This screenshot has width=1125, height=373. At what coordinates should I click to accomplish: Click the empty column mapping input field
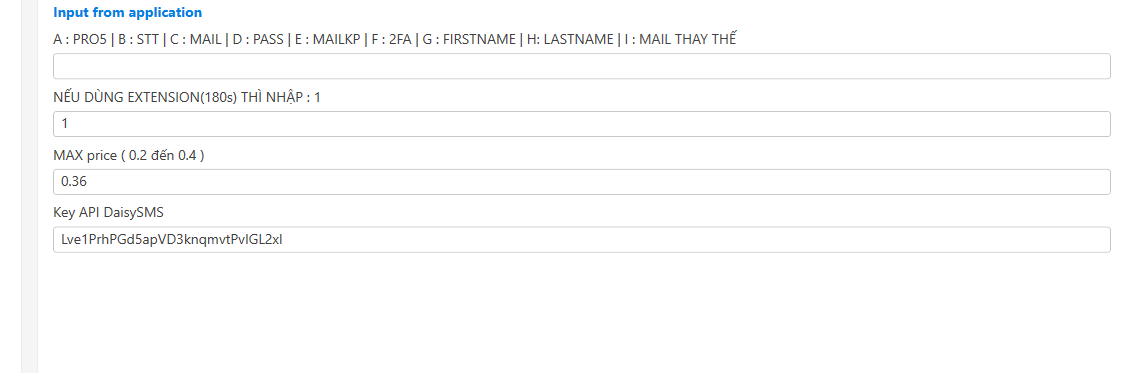(582, 66)
